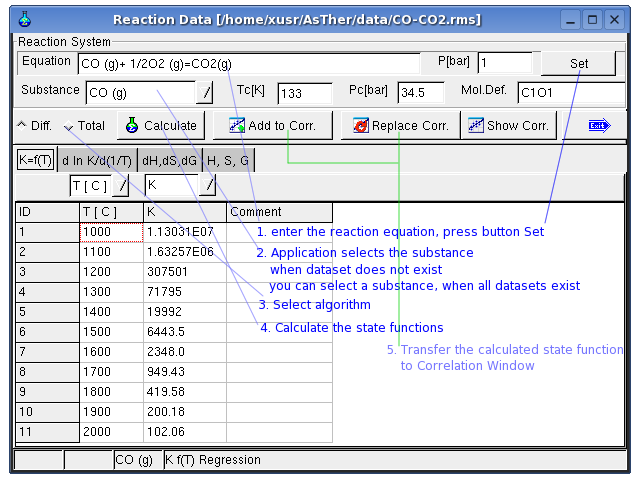The width and height of the screenshot is (640, 480).
Task: Click the reaction Equation input field
Action: (x=248, y=63)
